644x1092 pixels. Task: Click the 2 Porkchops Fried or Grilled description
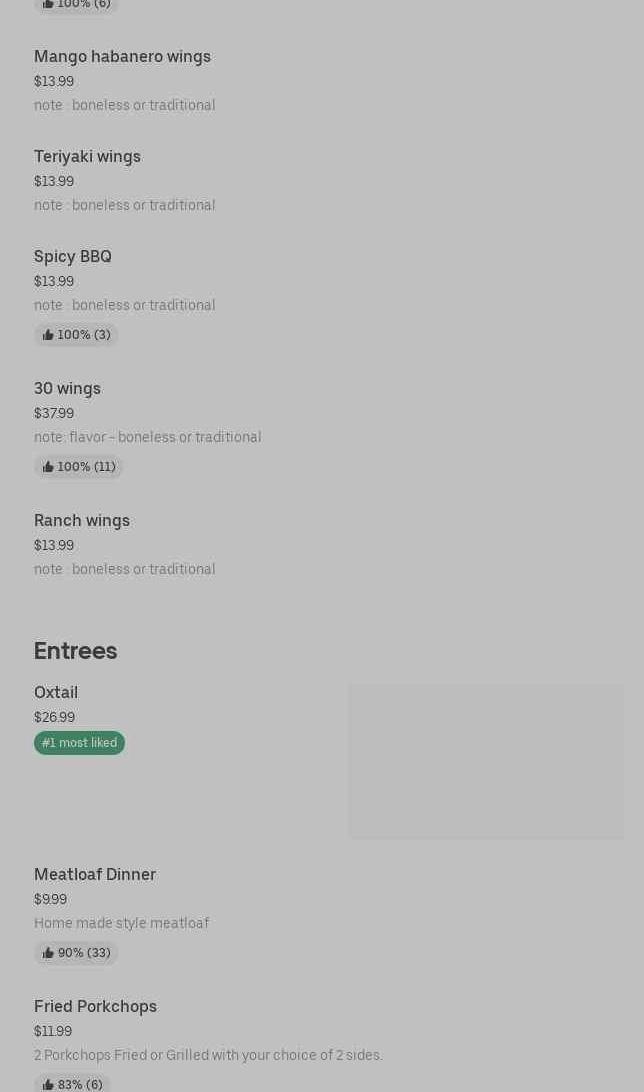tap(208, 1055)
